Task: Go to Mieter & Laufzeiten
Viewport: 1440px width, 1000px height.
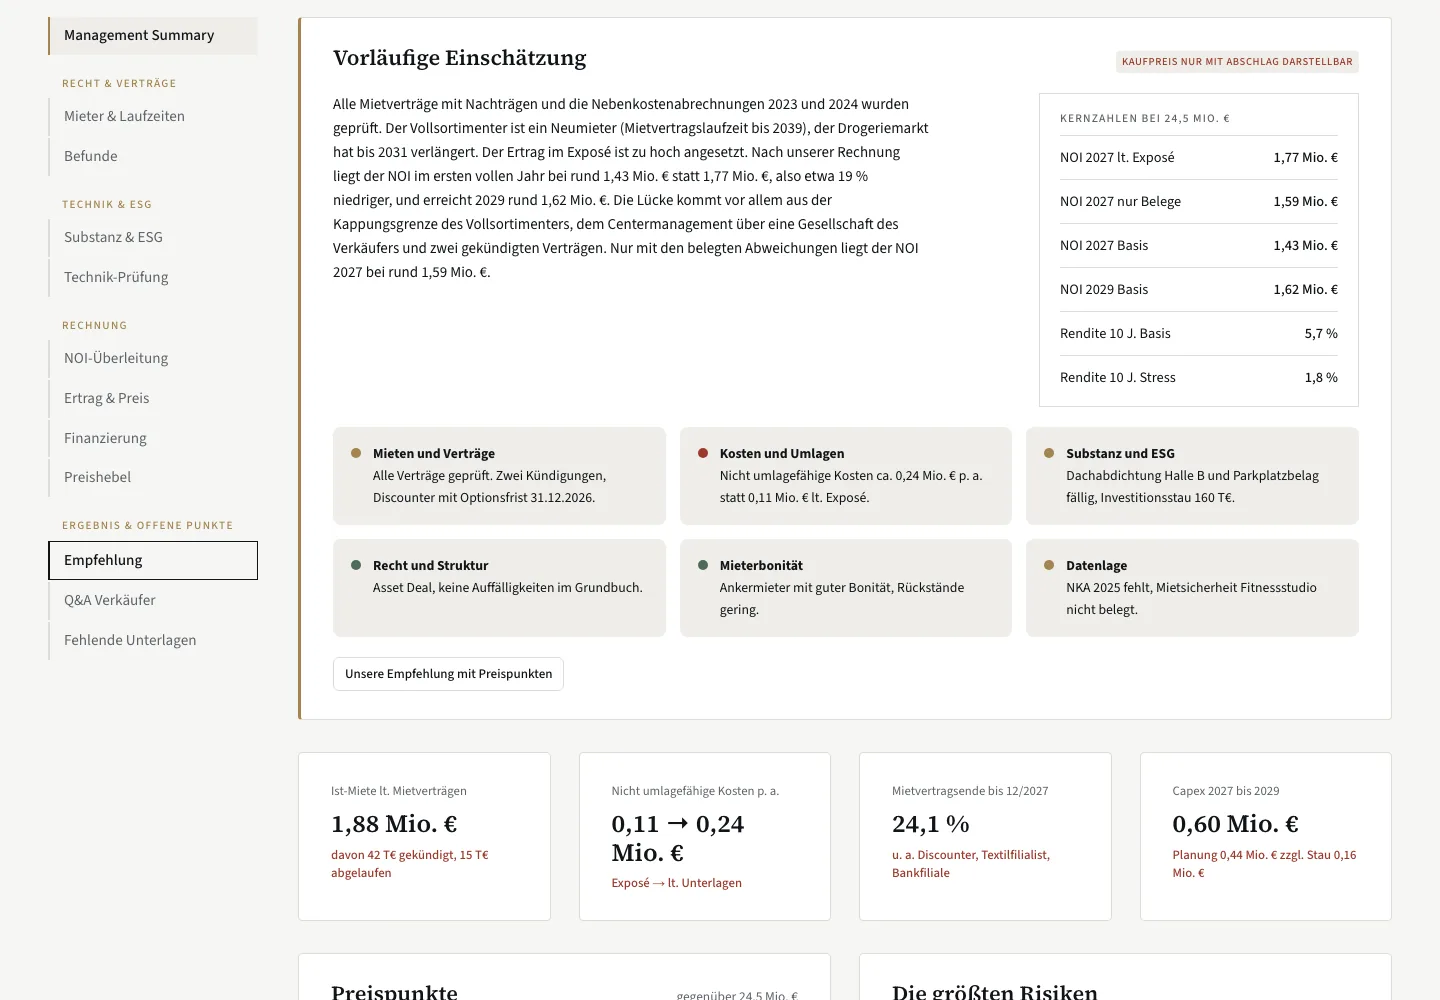Action: (x=153, y=116)
